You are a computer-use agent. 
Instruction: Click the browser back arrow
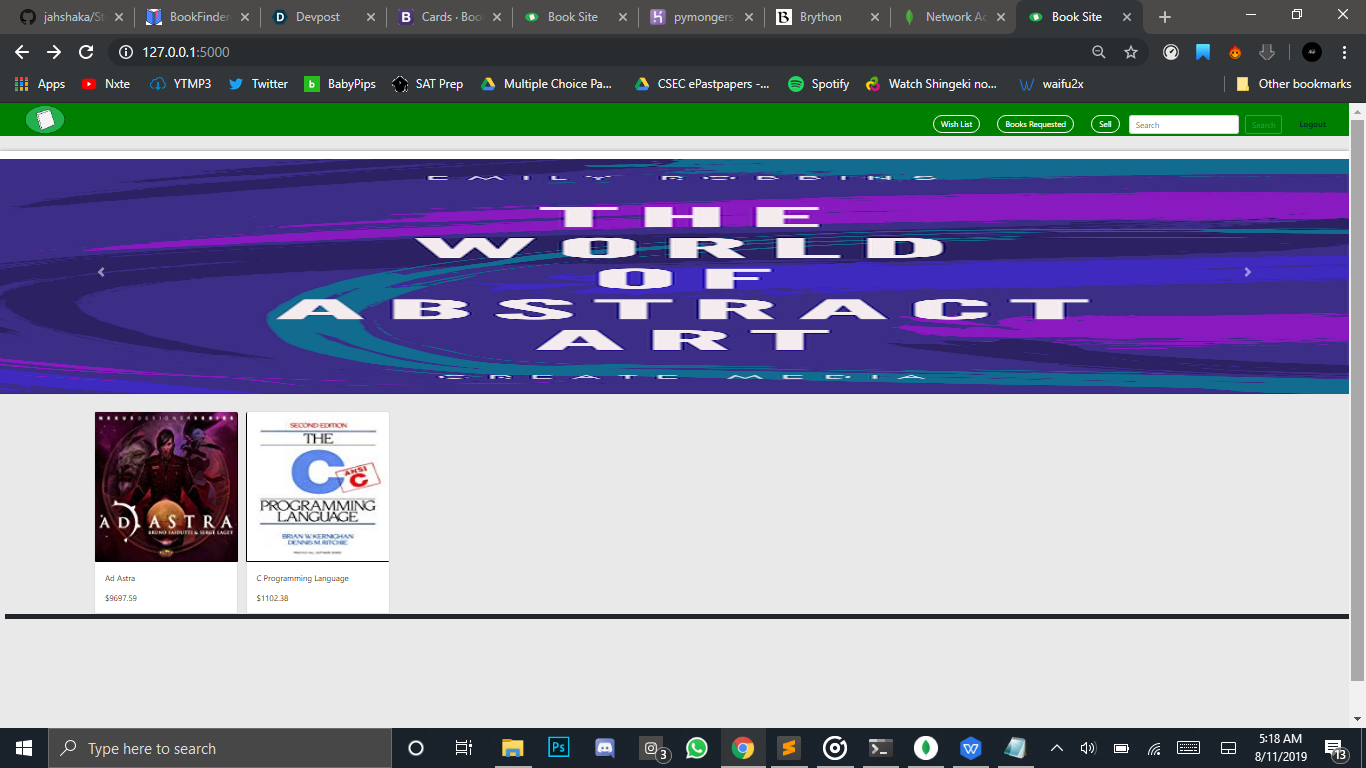click(x=22, y=52)
